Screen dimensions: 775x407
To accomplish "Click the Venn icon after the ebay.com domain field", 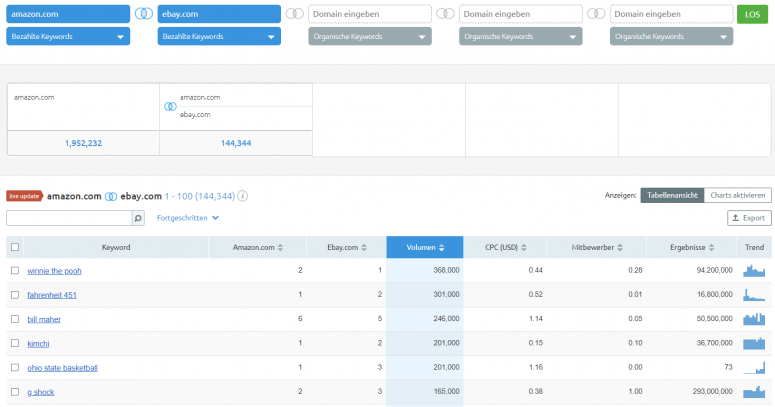I will click(x=295, y=14).
